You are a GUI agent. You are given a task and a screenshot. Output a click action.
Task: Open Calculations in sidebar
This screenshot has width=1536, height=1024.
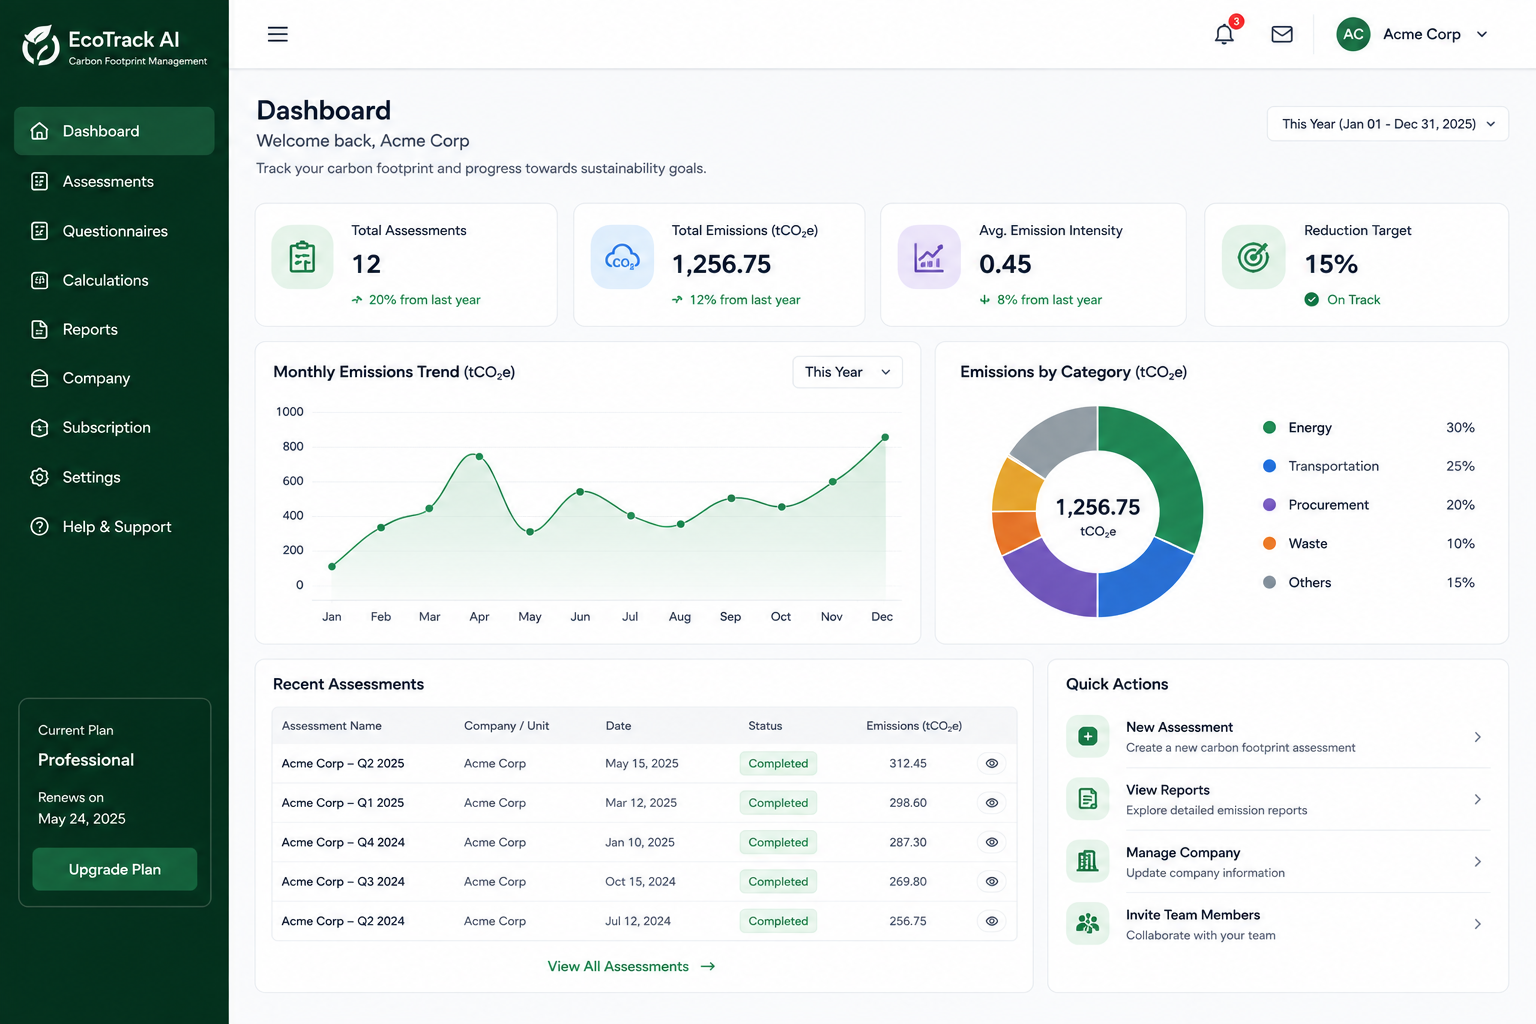pyautogui.click(x=114, y=280)
